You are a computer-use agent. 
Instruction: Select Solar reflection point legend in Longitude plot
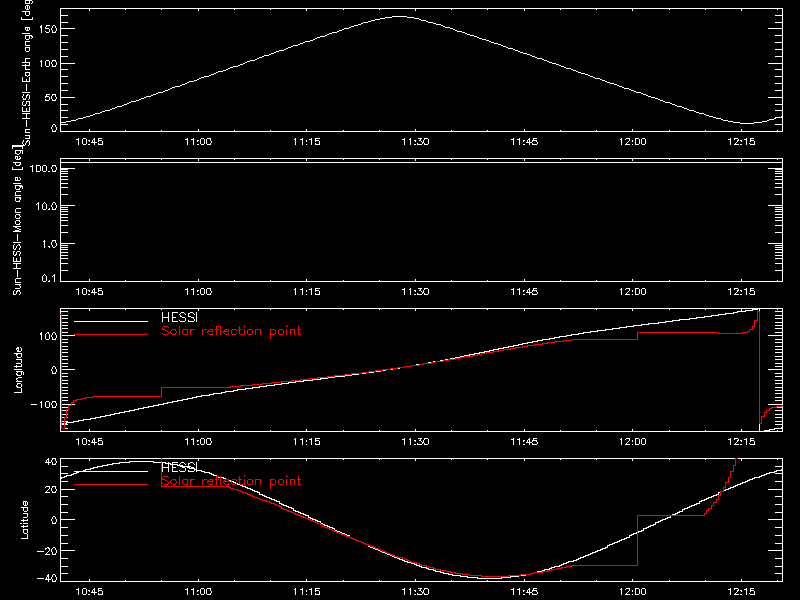point(231,331)
